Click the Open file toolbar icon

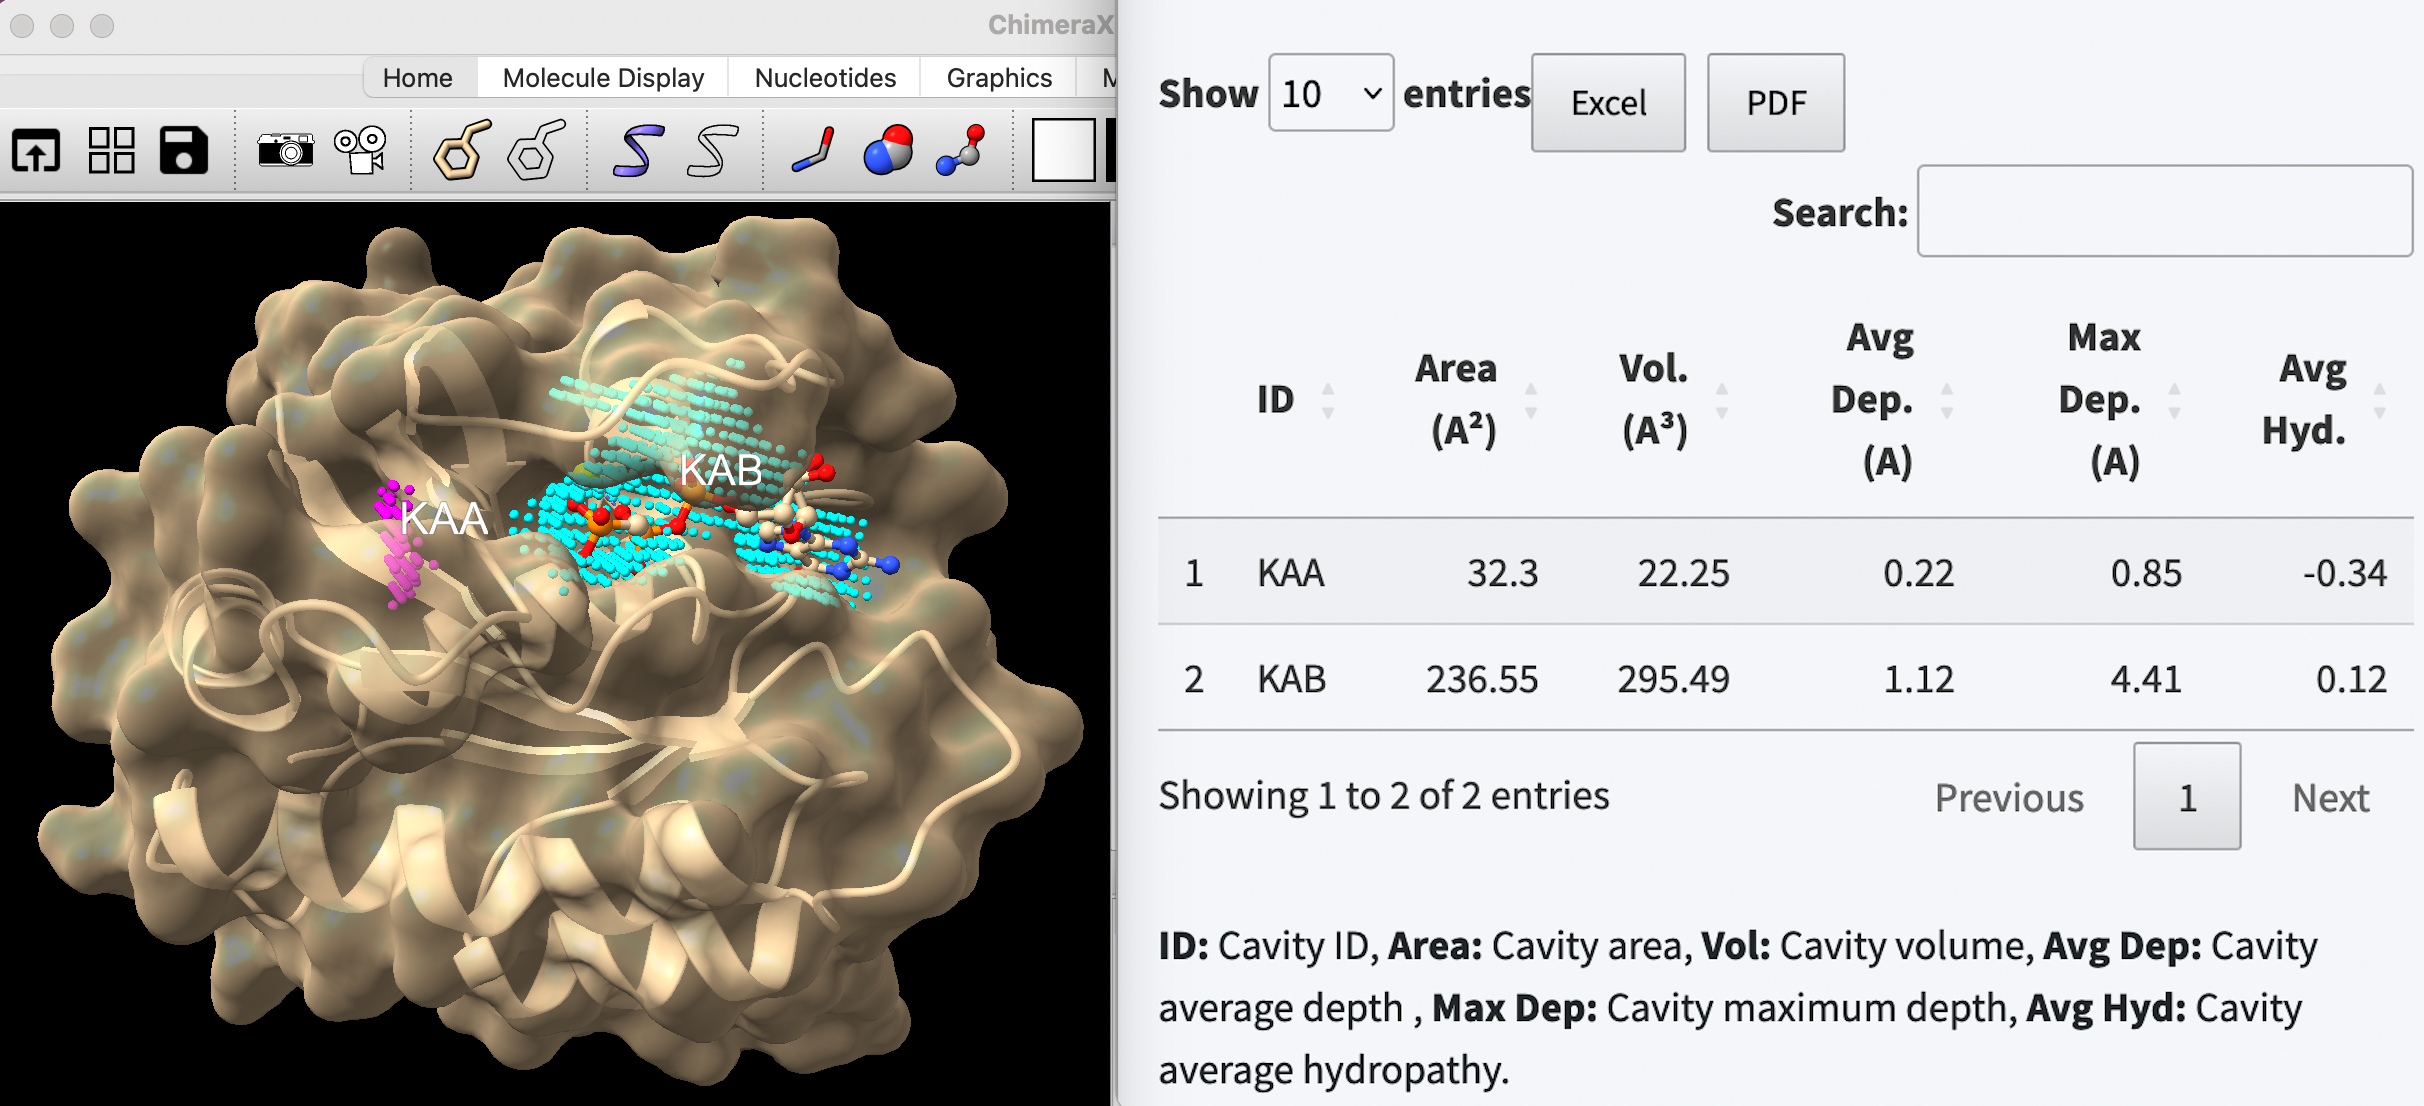(x=36, y=151)
